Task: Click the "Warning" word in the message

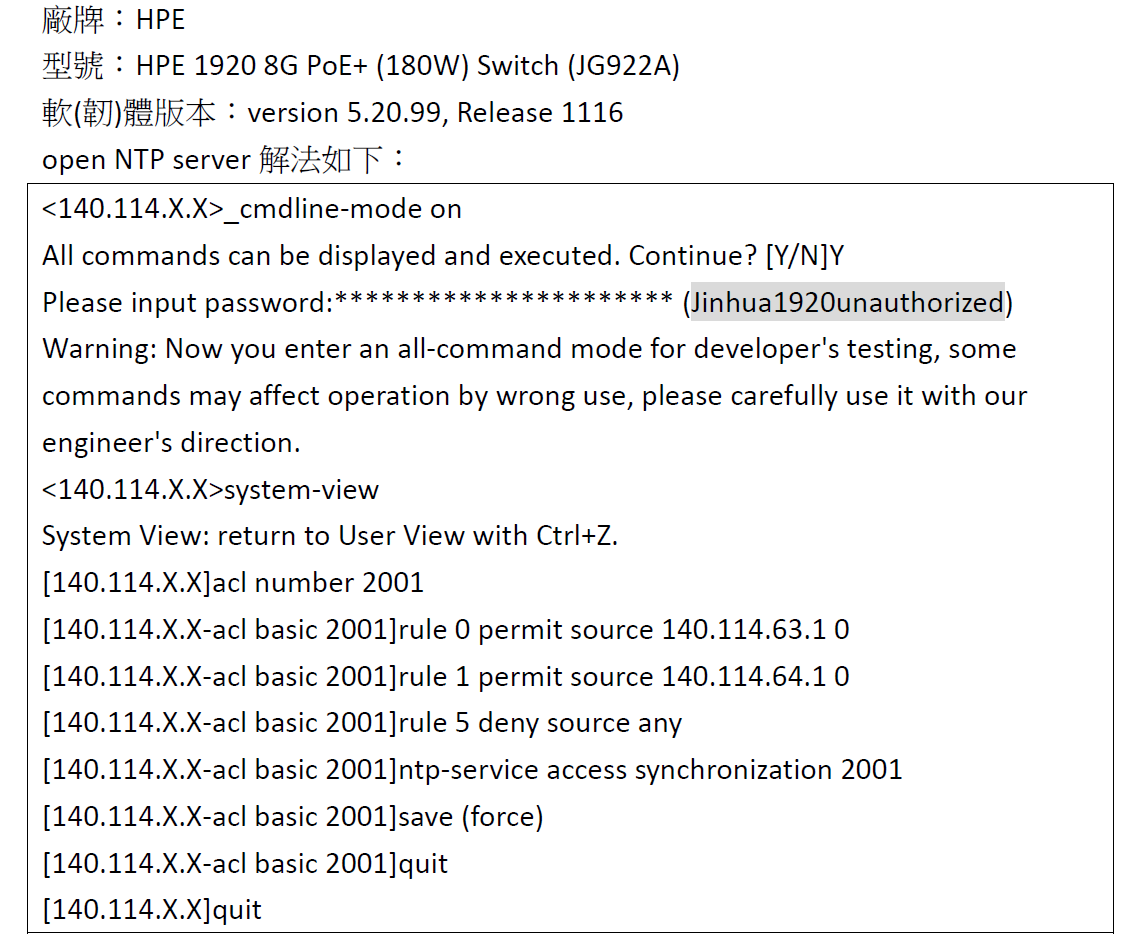Action: [98, 350]
